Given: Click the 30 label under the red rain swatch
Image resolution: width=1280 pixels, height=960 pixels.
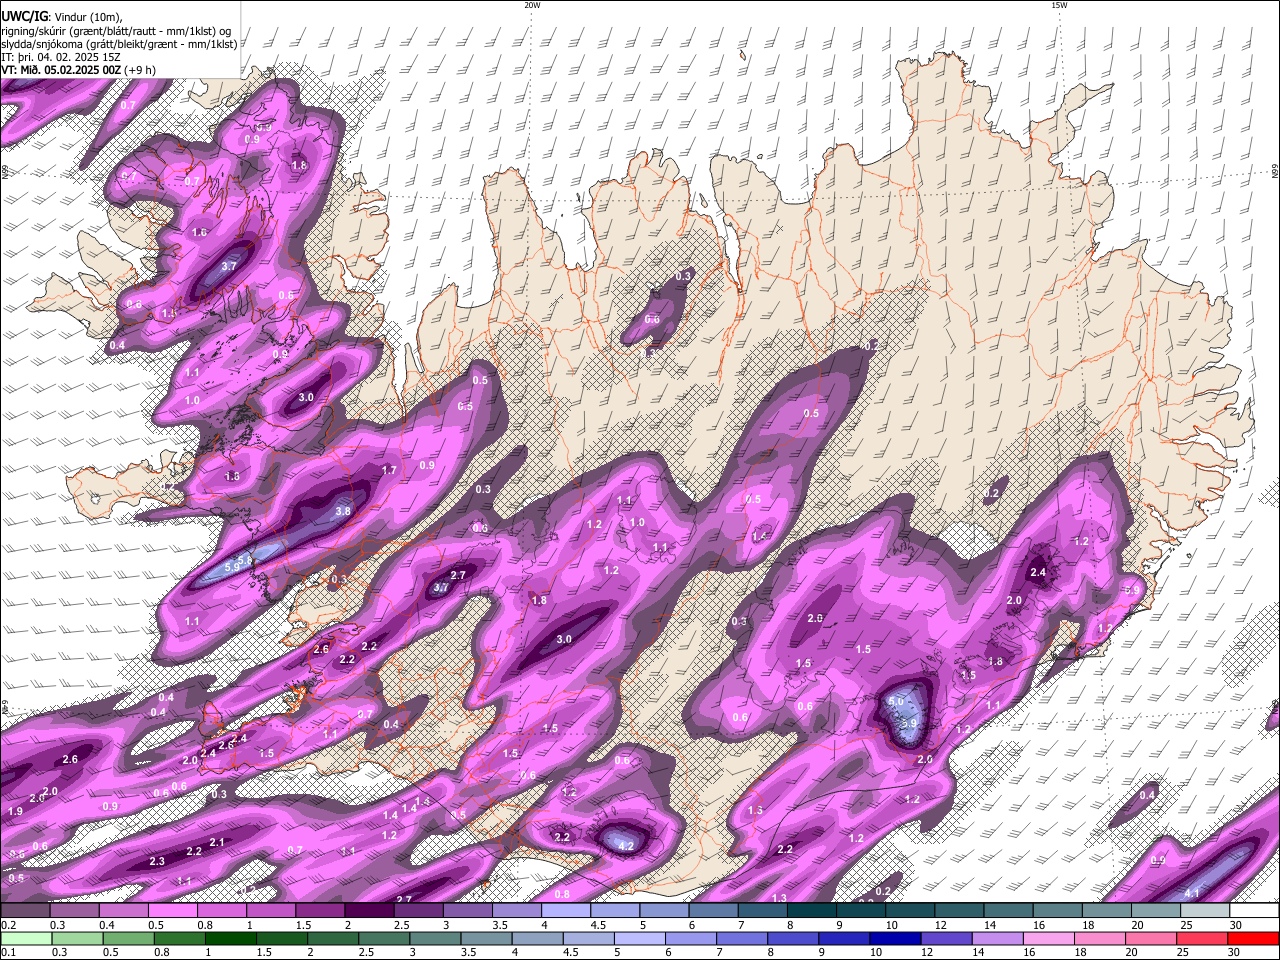Looking at the screenshot, I should [x=1235, y=952].
